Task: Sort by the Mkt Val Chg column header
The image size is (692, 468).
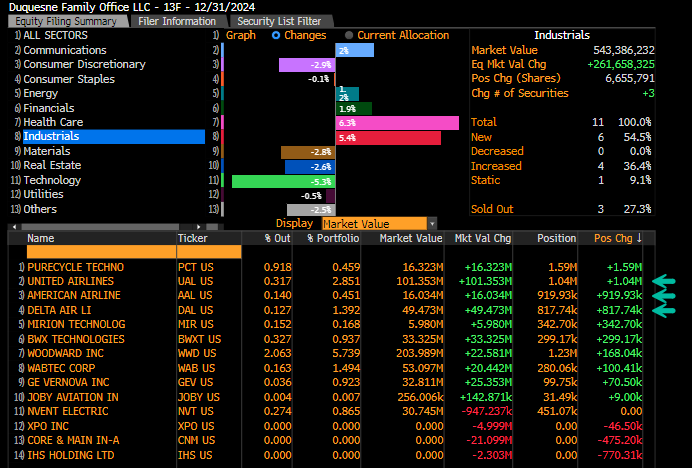Action: [483, 238]
